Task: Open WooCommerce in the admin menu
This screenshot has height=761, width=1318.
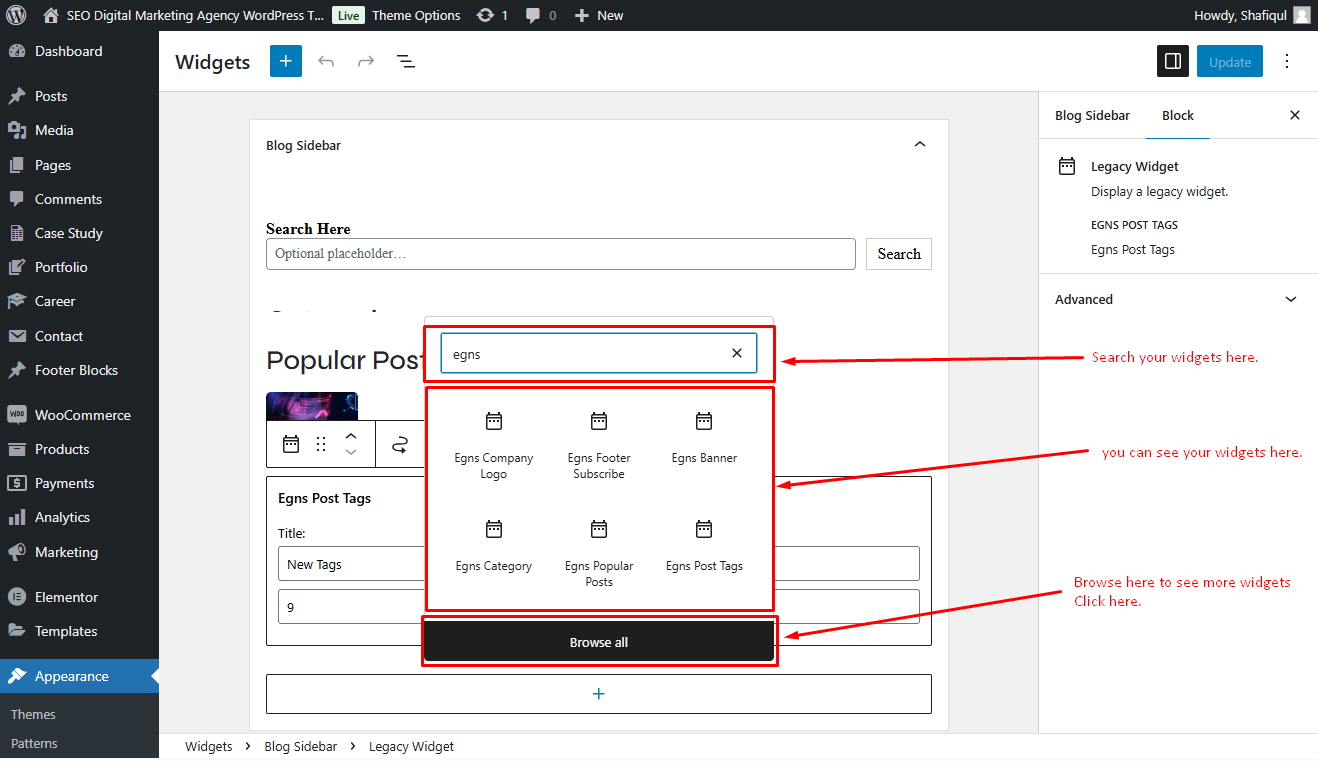Action: (x=80, y=415)
